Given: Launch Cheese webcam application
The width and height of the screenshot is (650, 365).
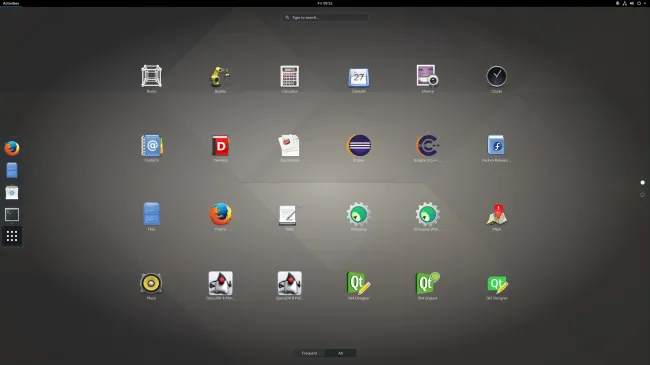Looking at the screenshot, I should [427, 77].
